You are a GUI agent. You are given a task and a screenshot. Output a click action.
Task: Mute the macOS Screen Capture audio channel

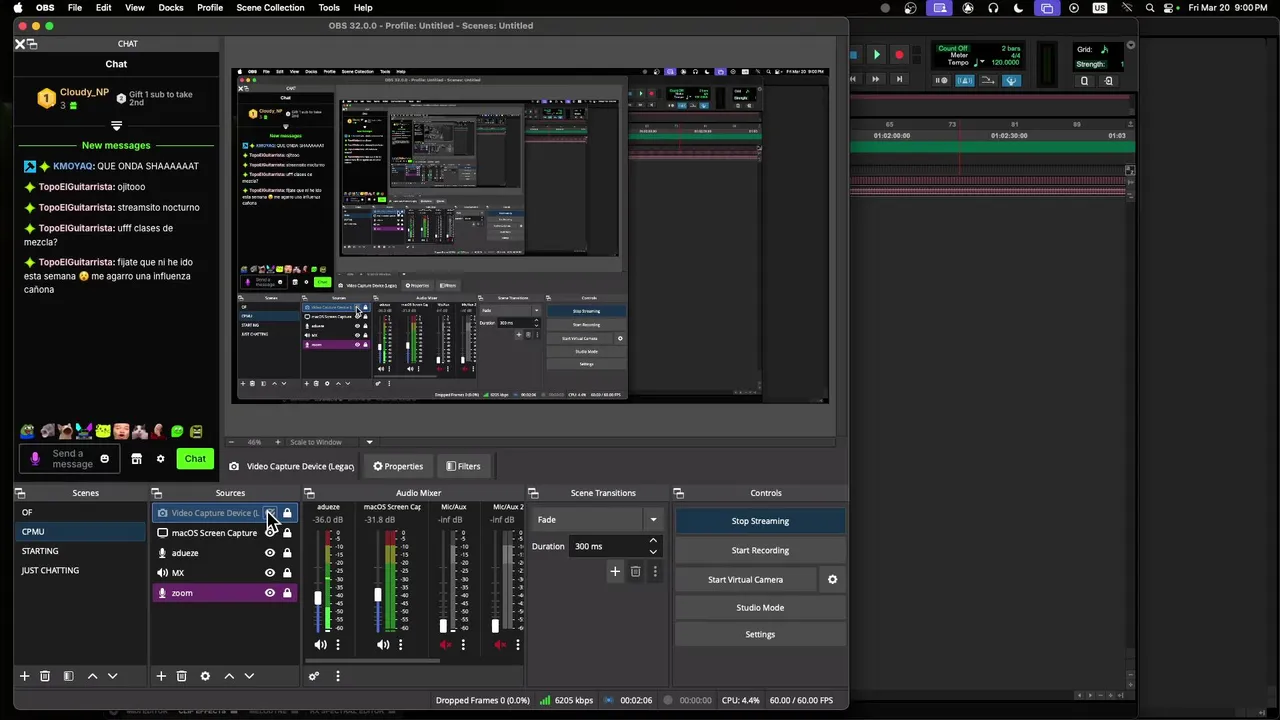383,645
